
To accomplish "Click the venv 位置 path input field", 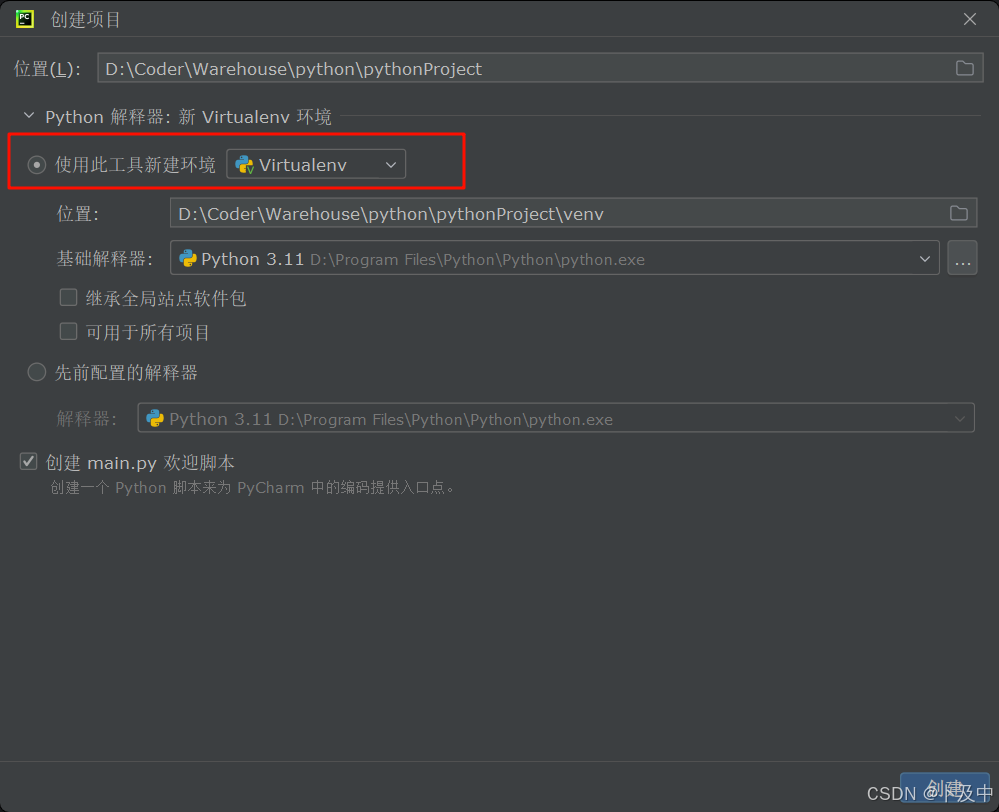I will point(573,213).
